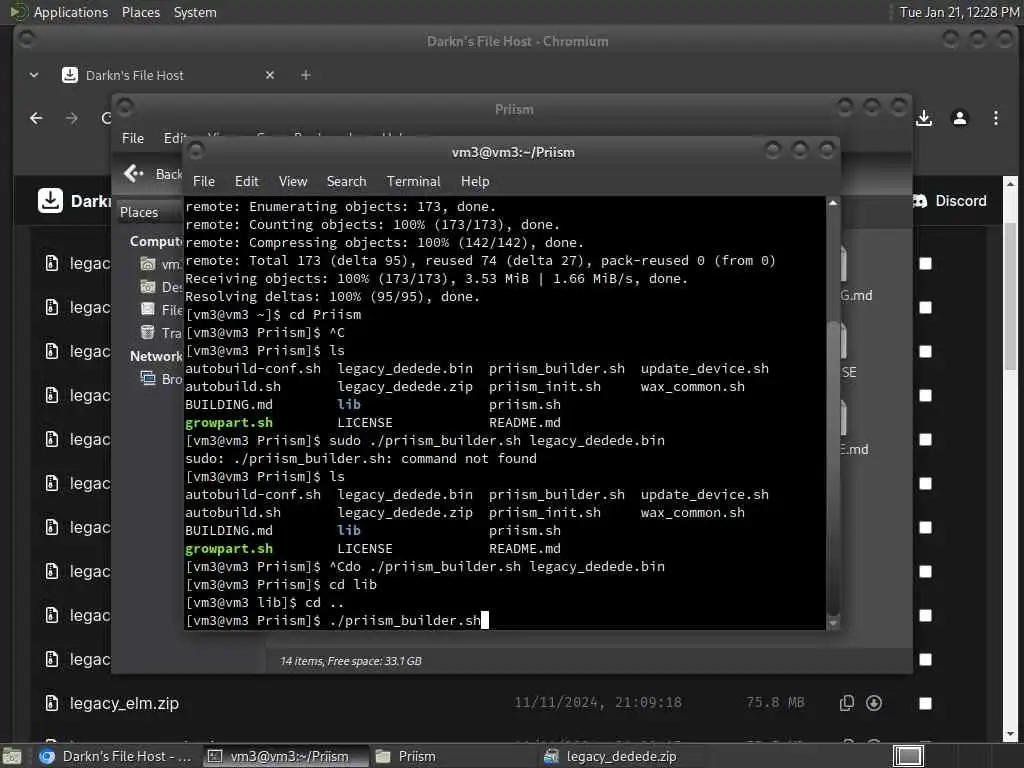The image size is (1024, 768).
Task: Click the show desktop icon in taskbar
Action: point(12,756)
